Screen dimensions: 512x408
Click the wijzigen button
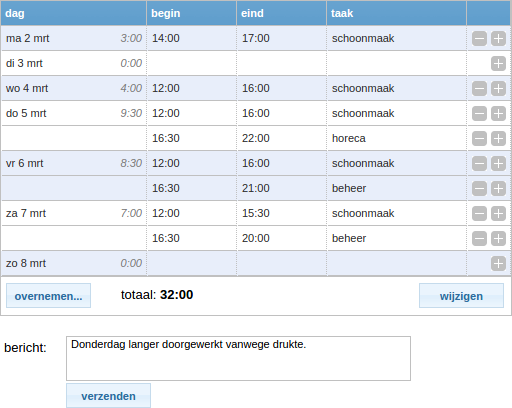(461, 296)
